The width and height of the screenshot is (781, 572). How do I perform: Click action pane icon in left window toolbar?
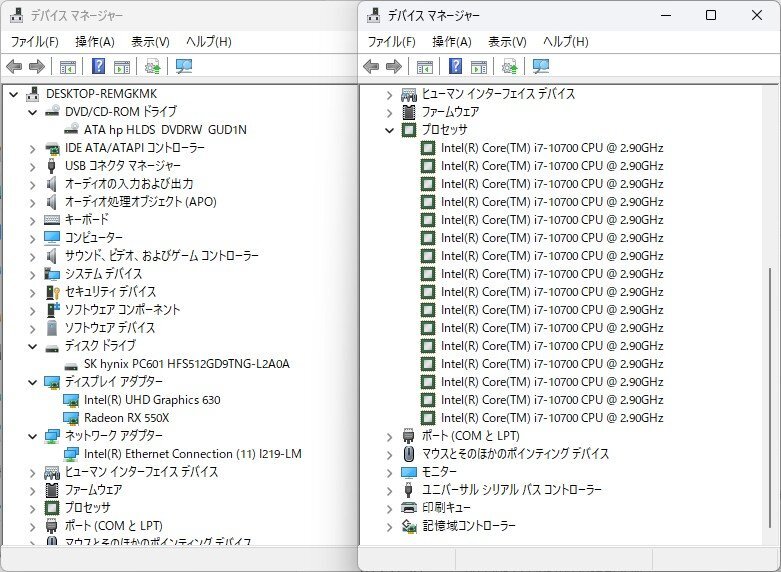pos(122,67)
